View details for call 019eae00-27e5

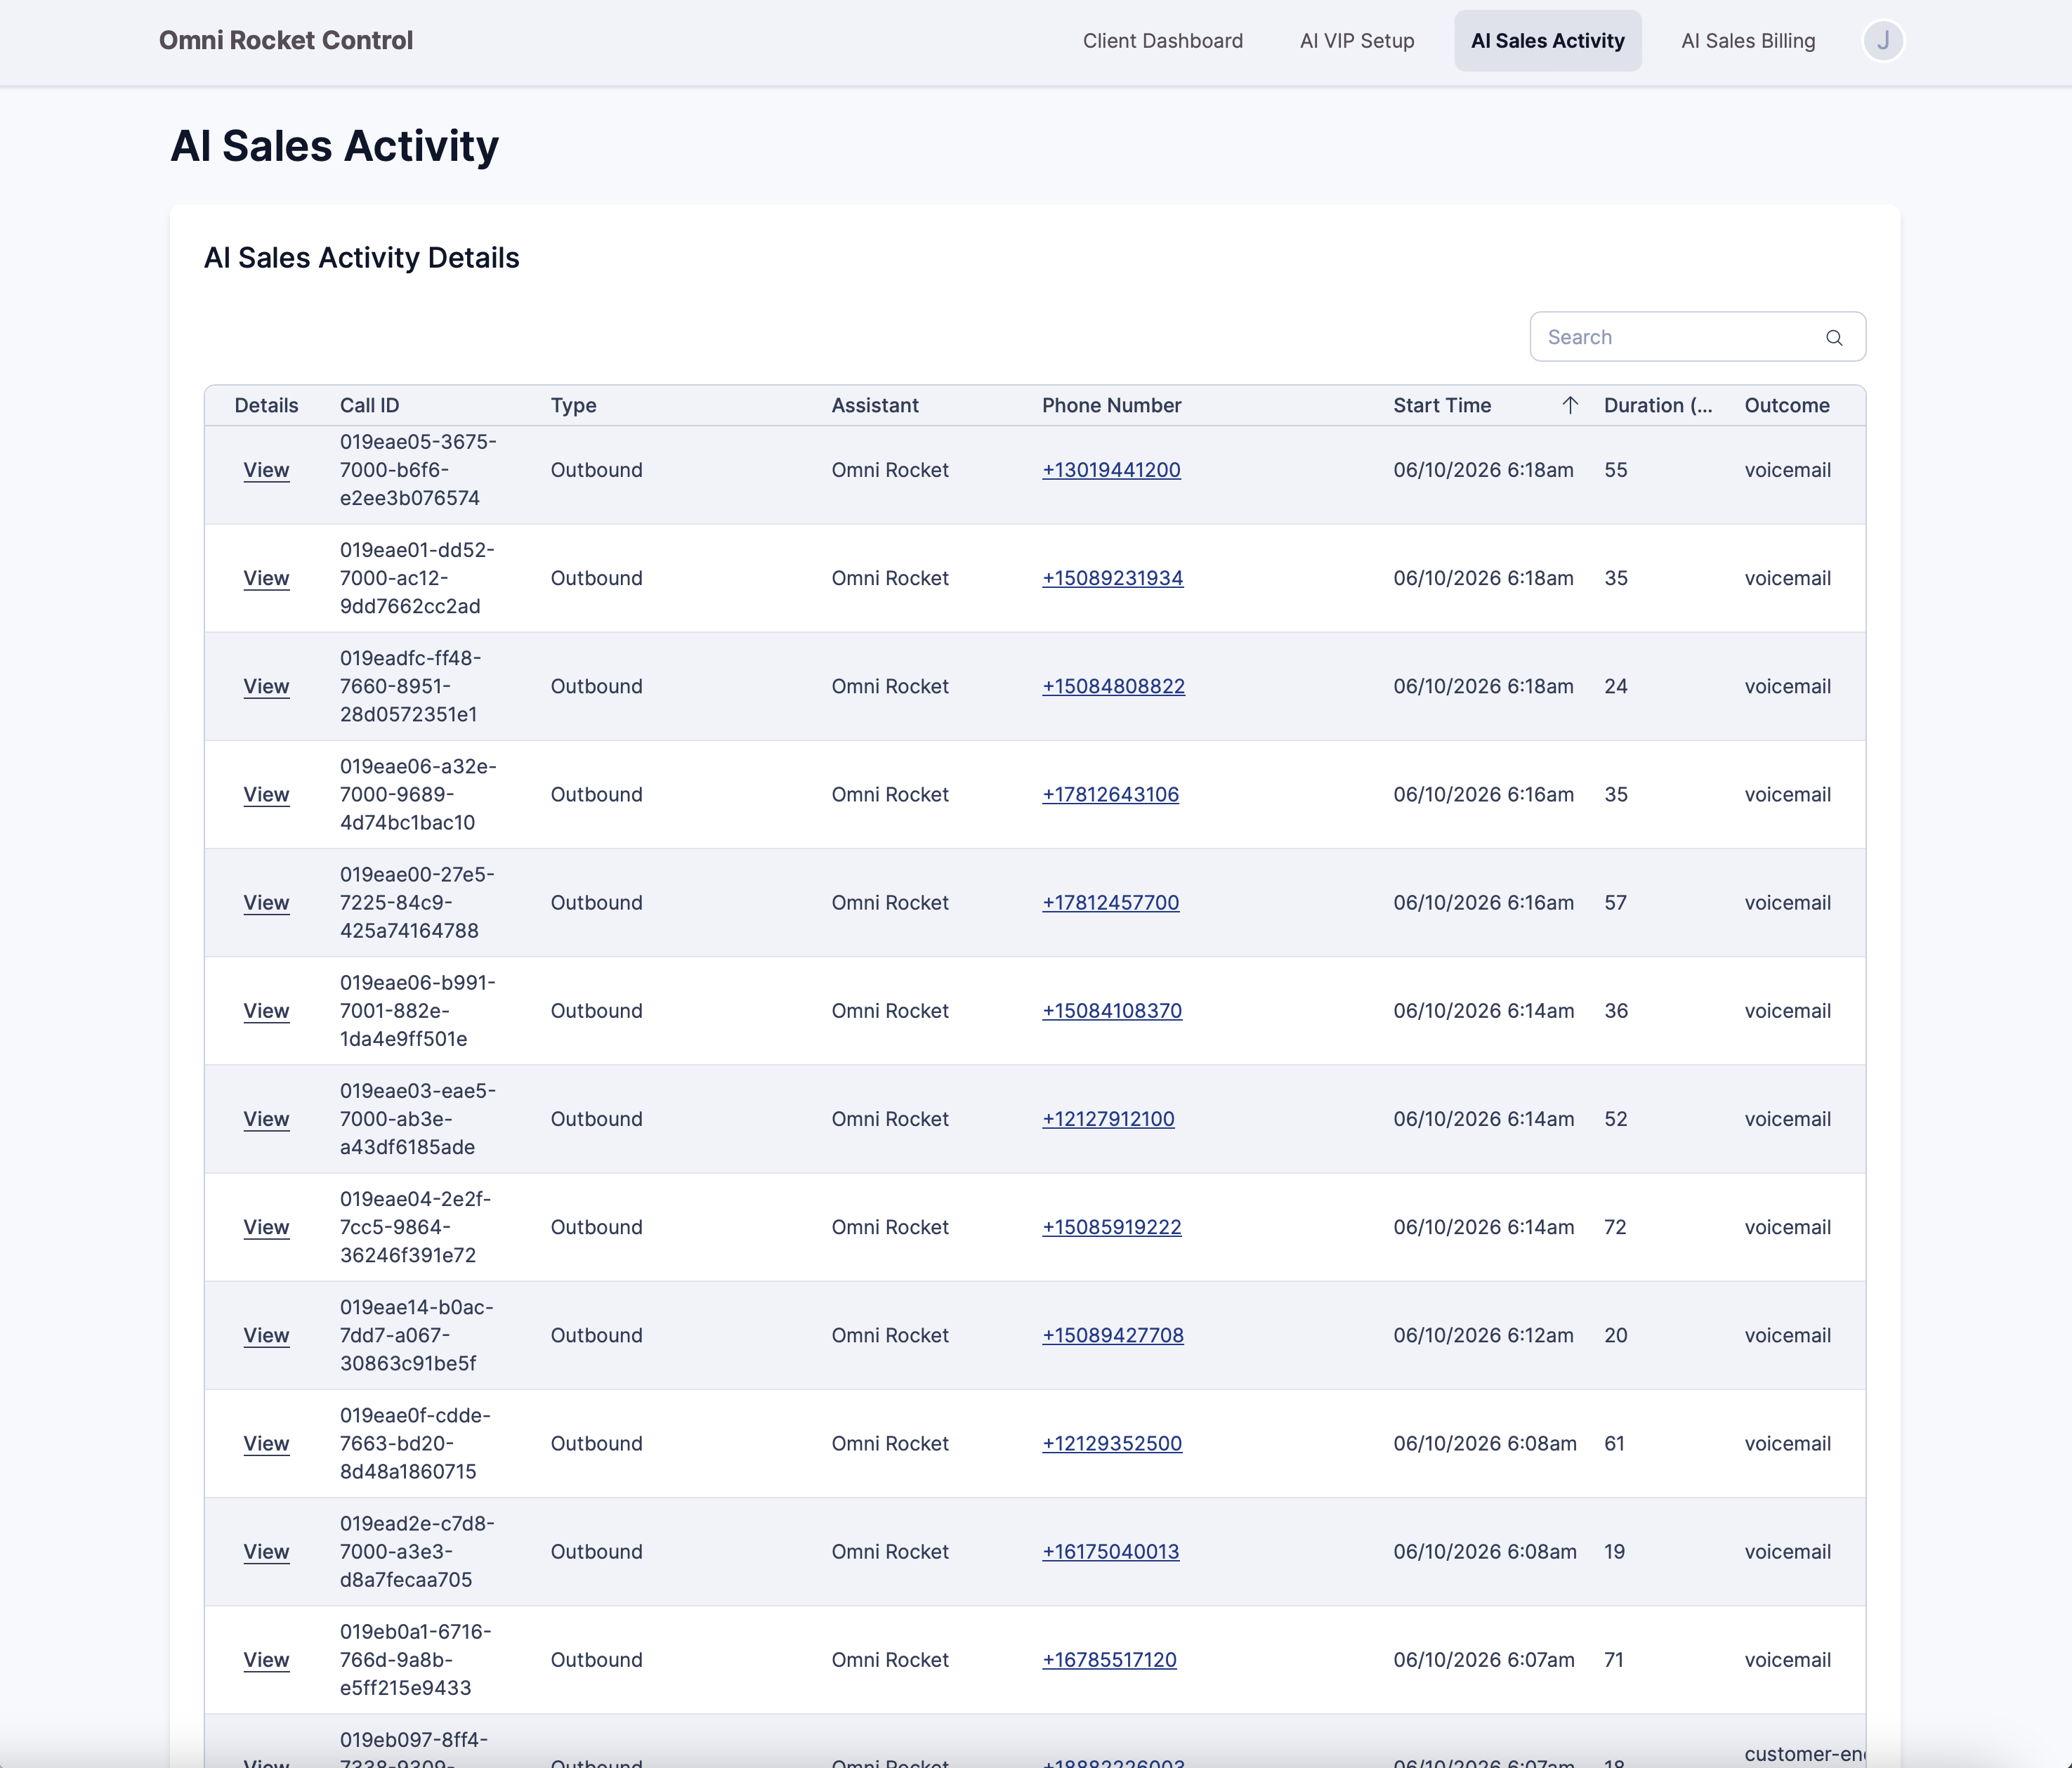tap(266, 902)
